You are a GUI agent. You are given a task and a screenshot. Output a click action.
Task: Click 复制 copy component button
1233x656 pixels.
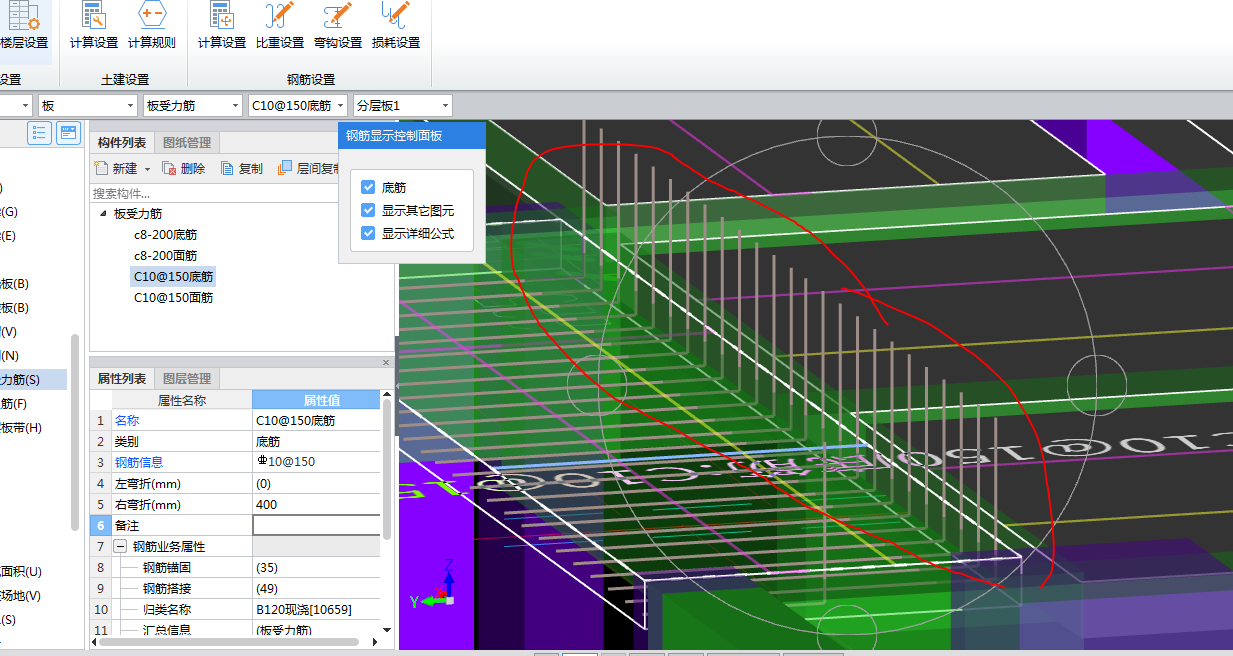pos(242,169)
